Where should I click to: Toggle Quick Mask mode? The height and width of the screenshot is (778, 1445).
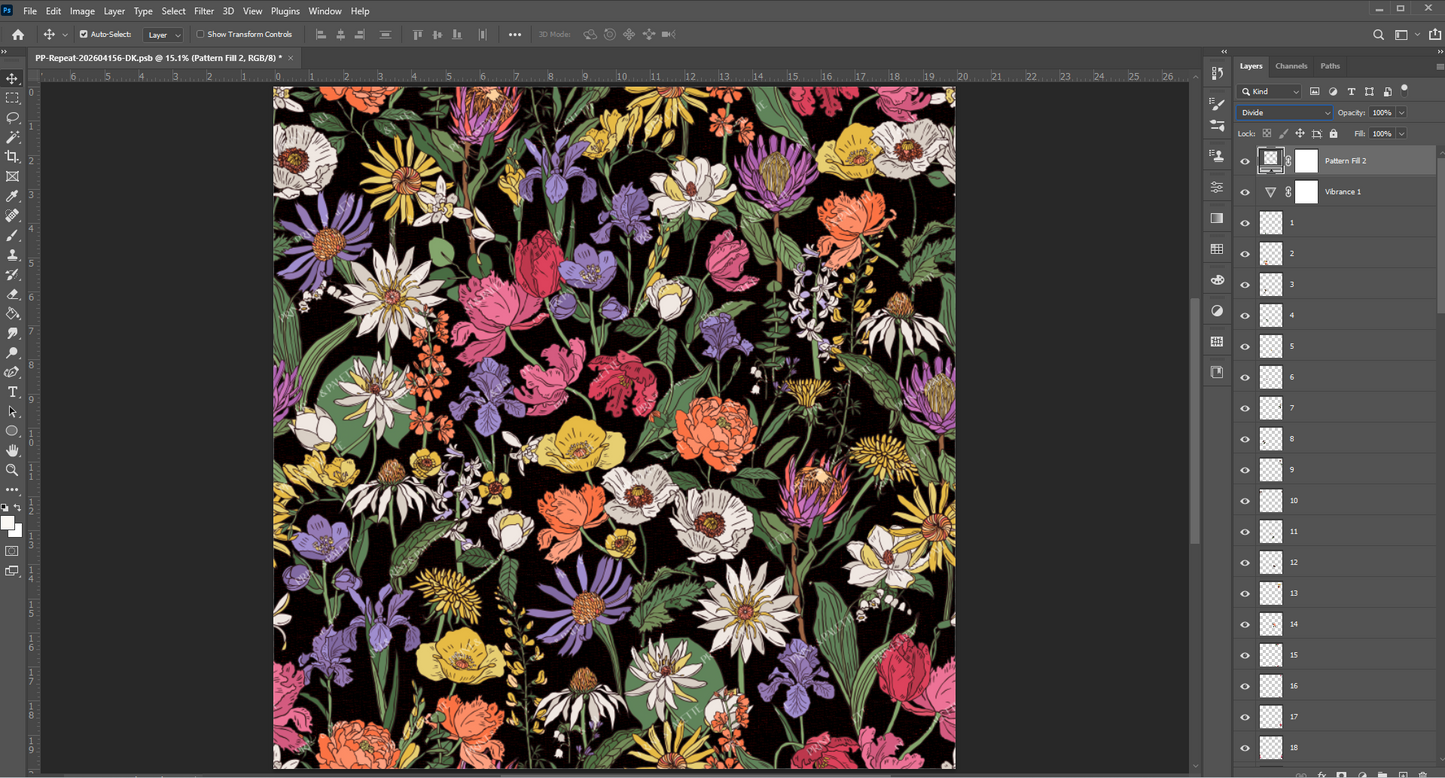coord(12,551)
